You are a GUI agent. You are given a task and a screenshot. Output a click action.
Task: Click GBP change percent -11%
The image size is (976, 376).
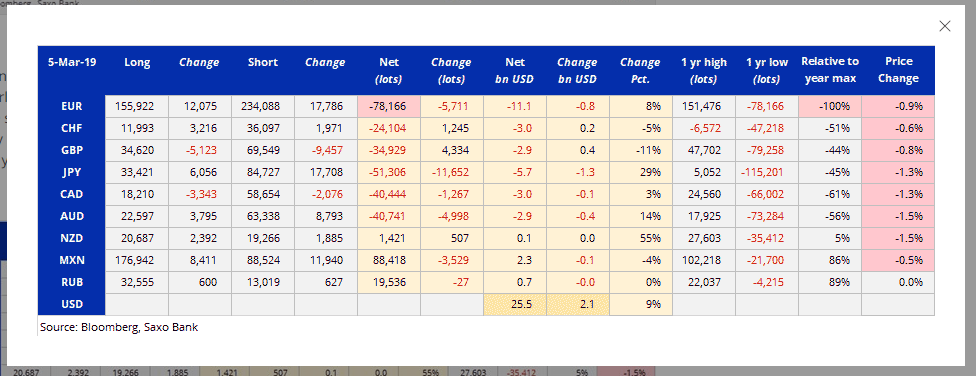coord(640,150)
